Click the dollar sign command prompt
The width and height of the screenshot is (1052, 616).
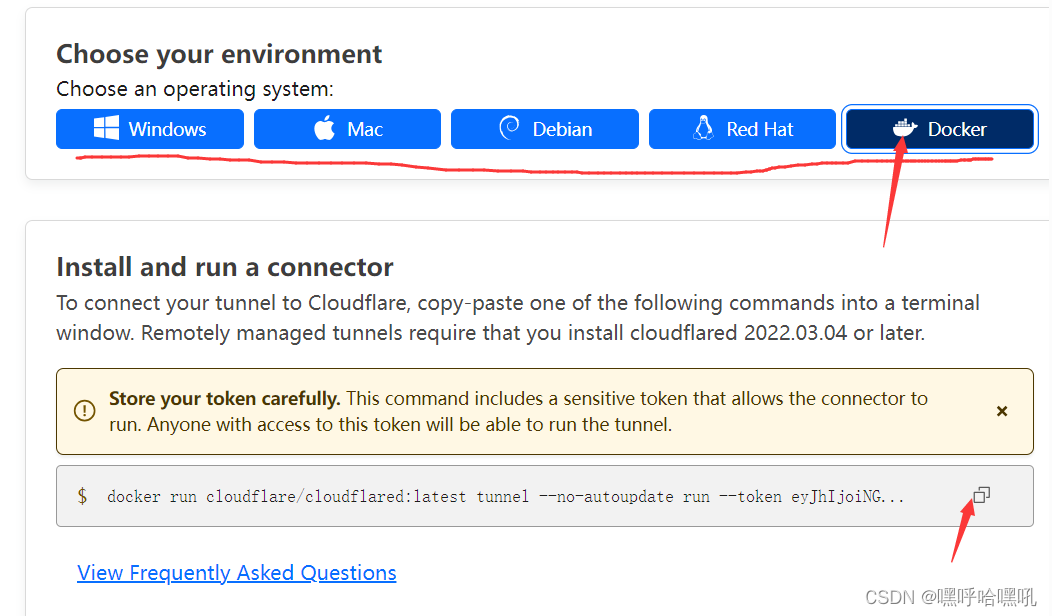pos(82,496)
